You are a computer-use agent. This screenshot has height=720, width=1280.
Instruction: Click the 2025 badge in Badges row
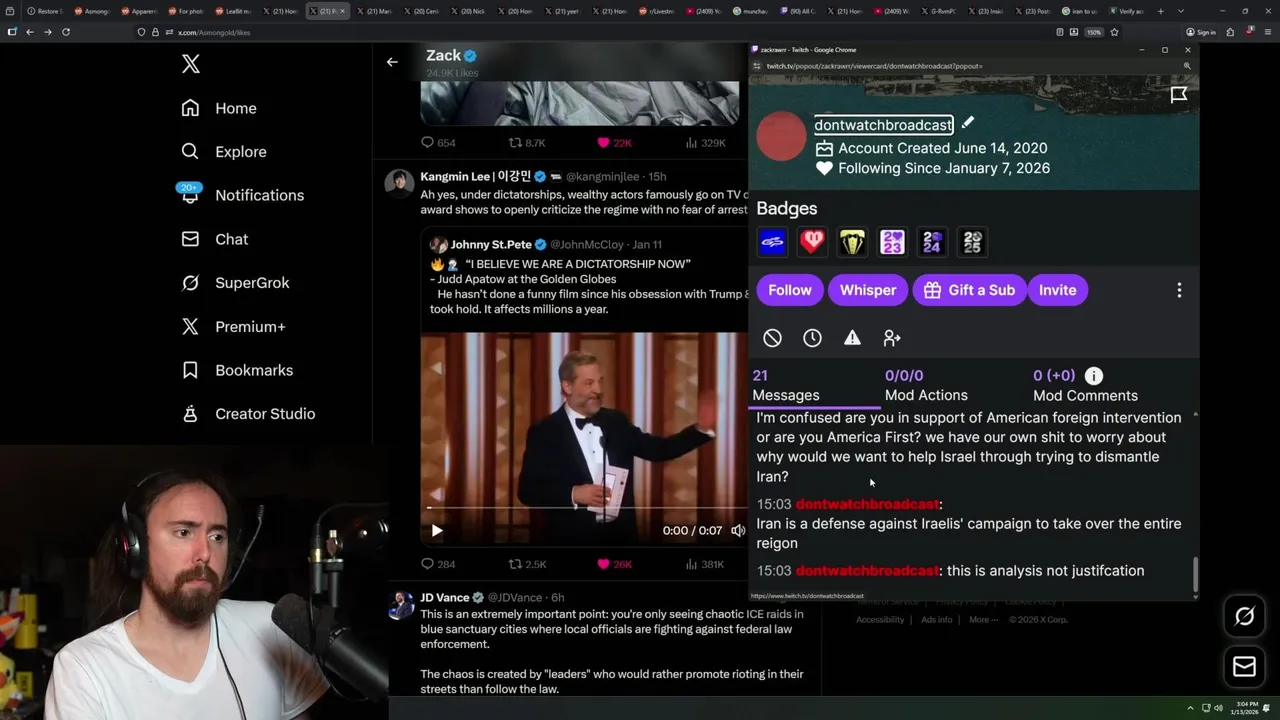coord(972,242)
